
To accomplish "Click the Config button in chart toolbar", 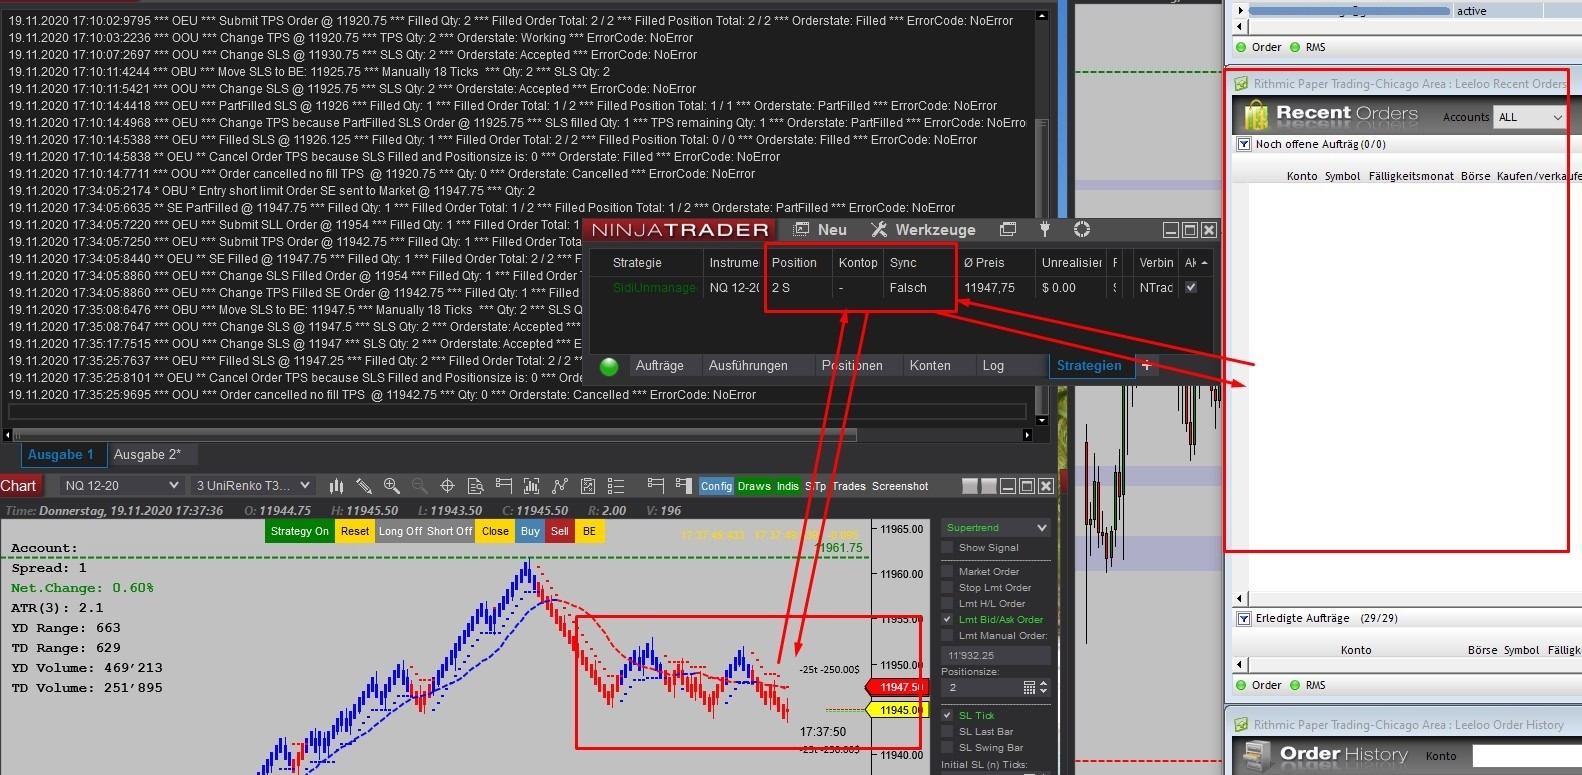I will click(x=716, y=486).
